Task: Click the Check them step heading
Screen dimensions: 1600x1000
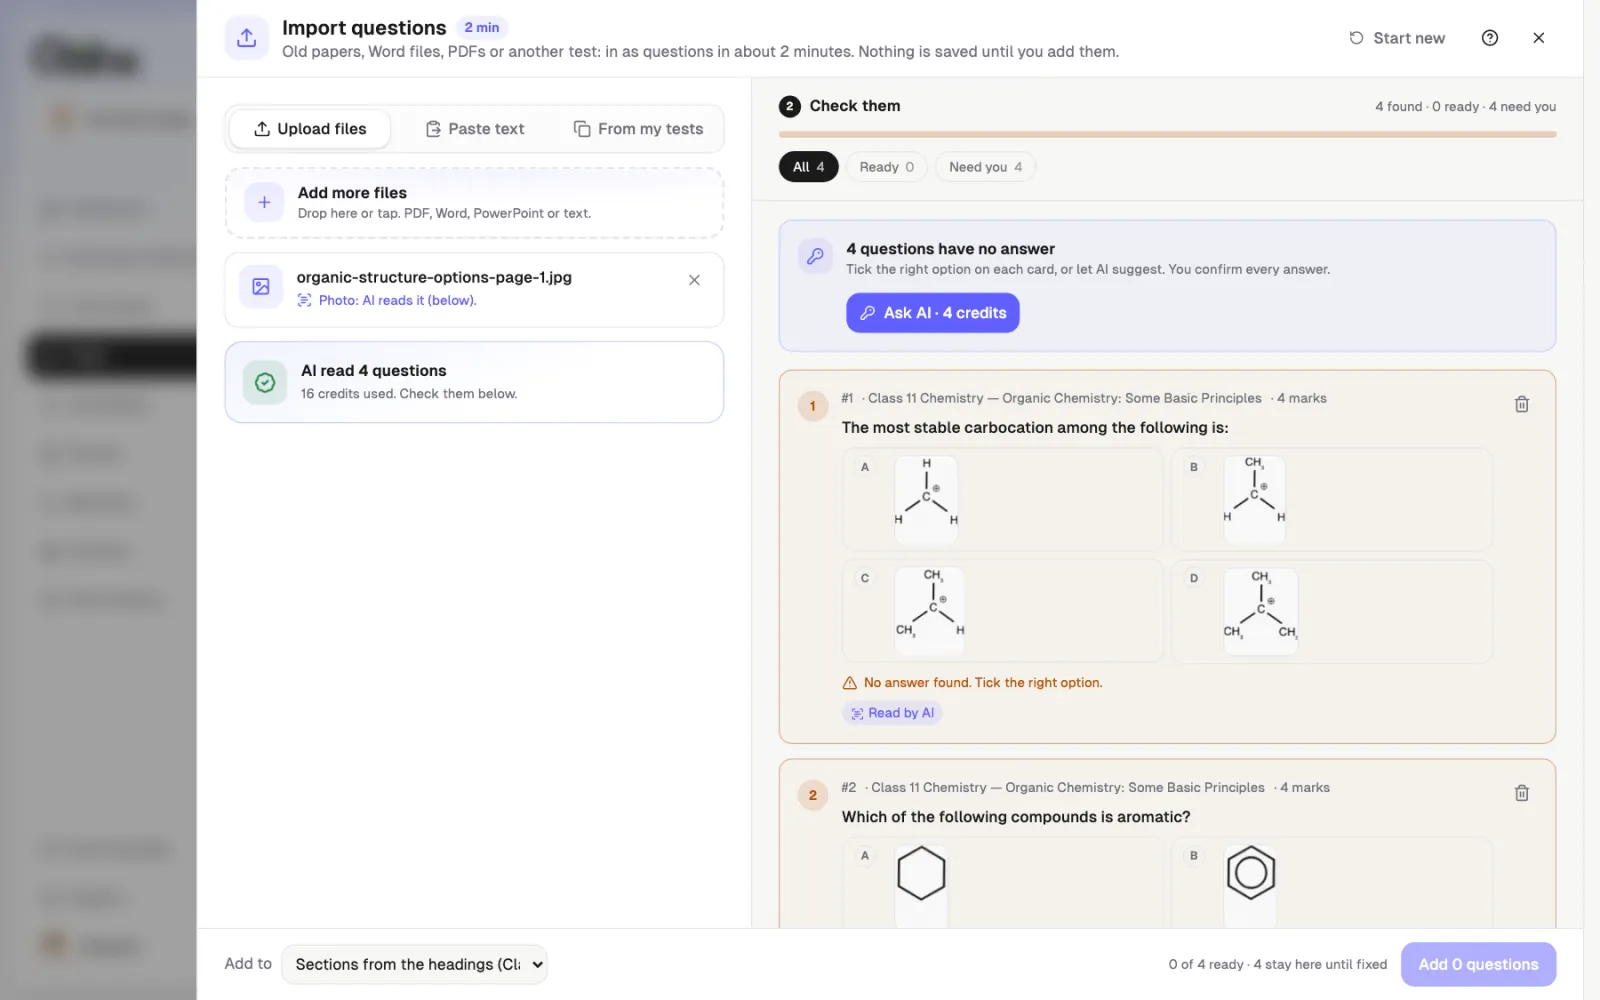Action: point(854,106)
